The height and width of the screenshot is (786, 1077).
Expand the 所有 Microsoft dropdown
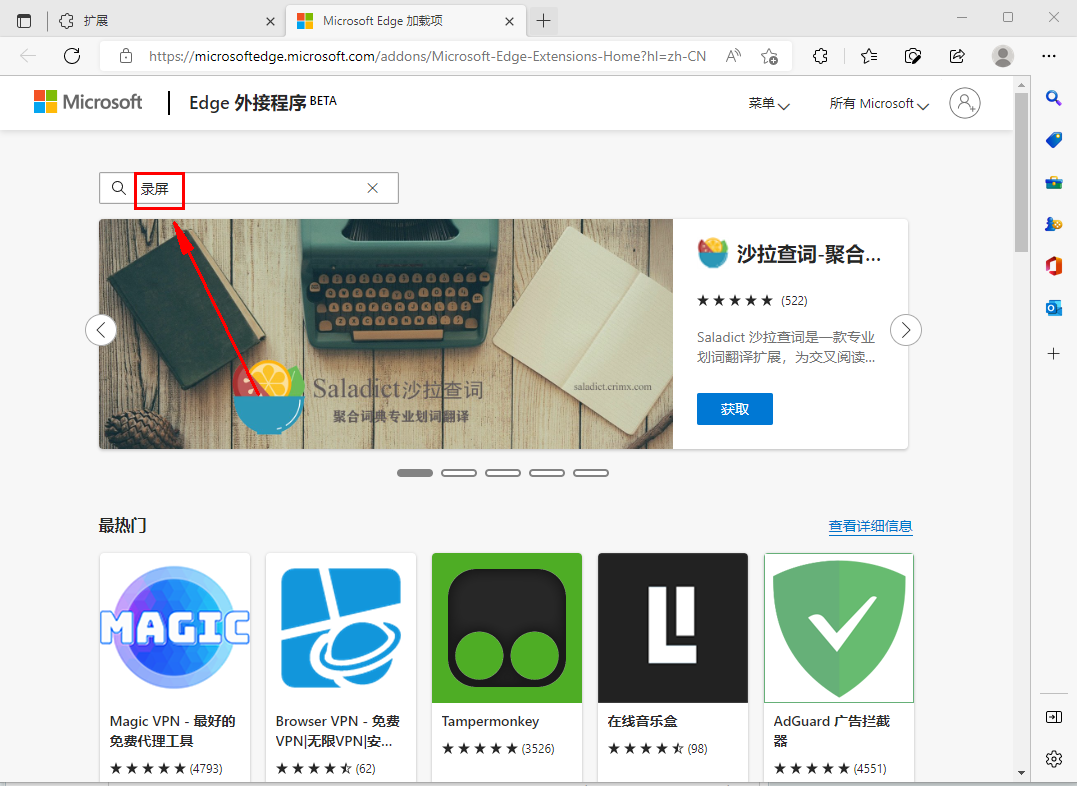point(877,103)
